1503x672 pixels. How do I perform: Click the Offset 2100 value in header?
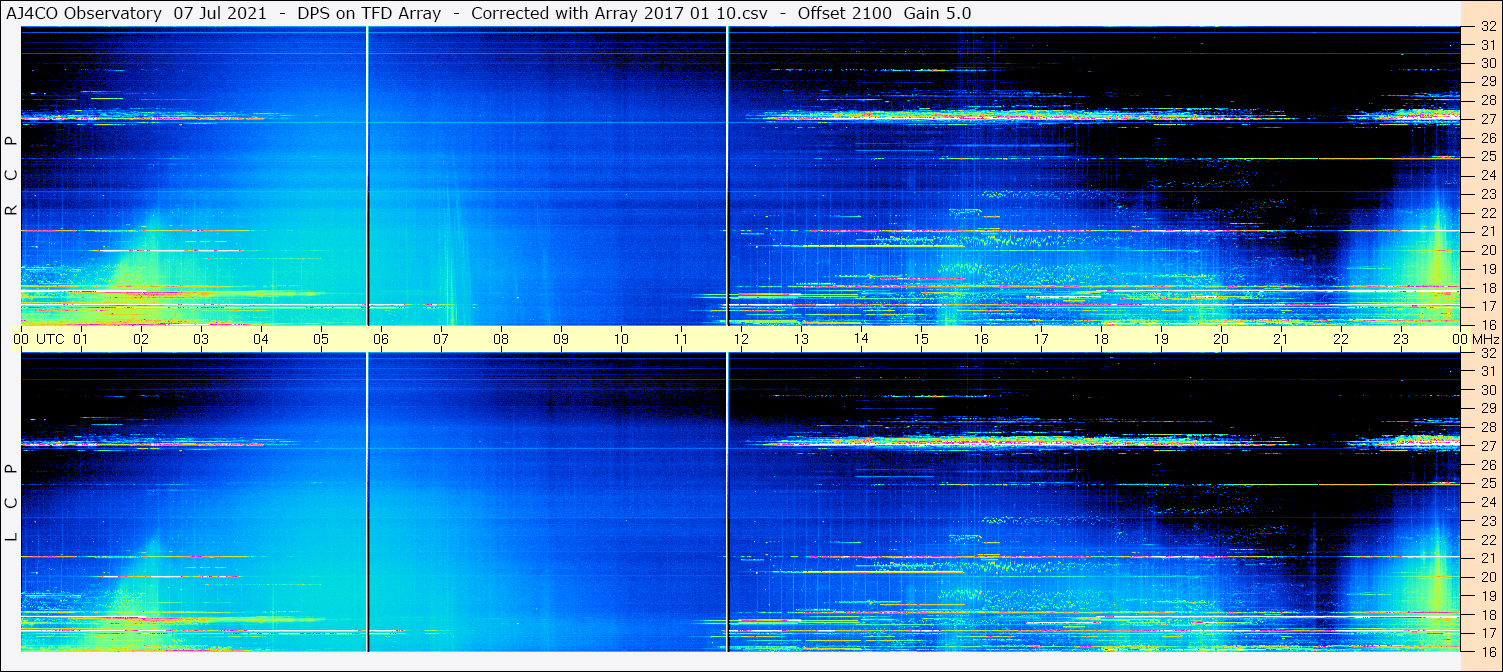pos(844,13)
